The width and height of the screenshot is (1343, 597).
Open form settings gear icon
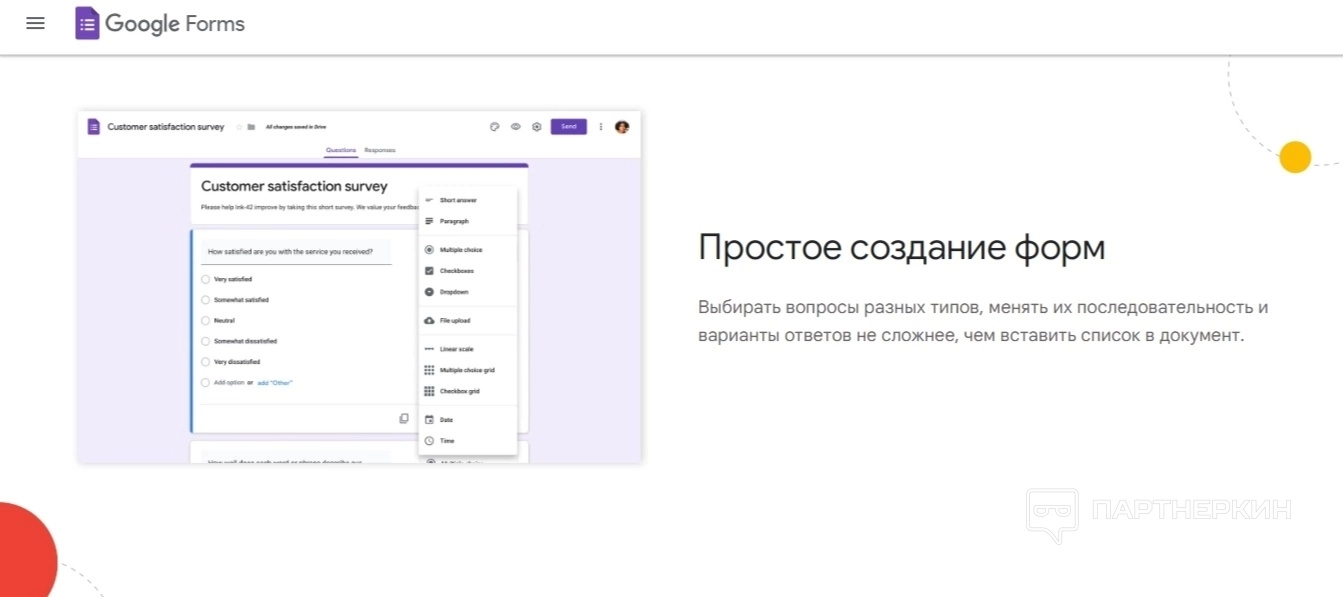pyautogui.click(x=537, y=127)
